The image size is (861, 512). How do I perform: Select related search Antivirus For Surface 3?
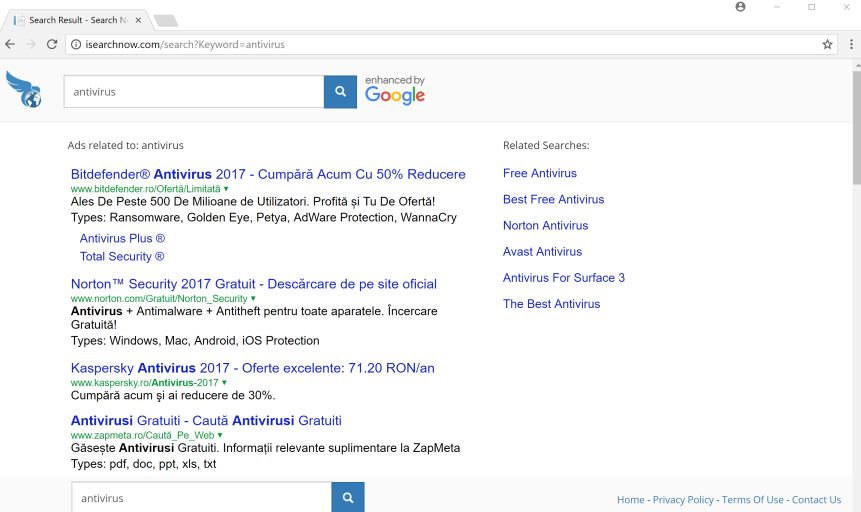564,277
